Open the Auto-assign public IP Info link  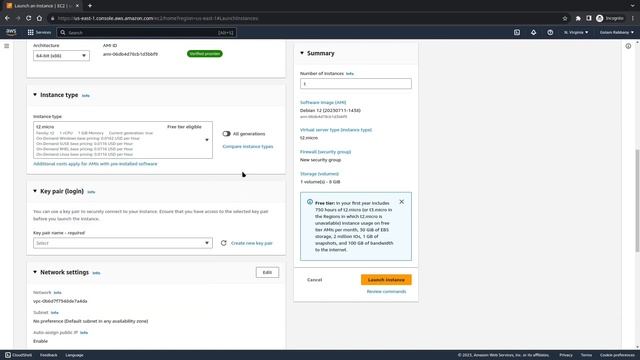pyautogui.click(x=84, y=333)
